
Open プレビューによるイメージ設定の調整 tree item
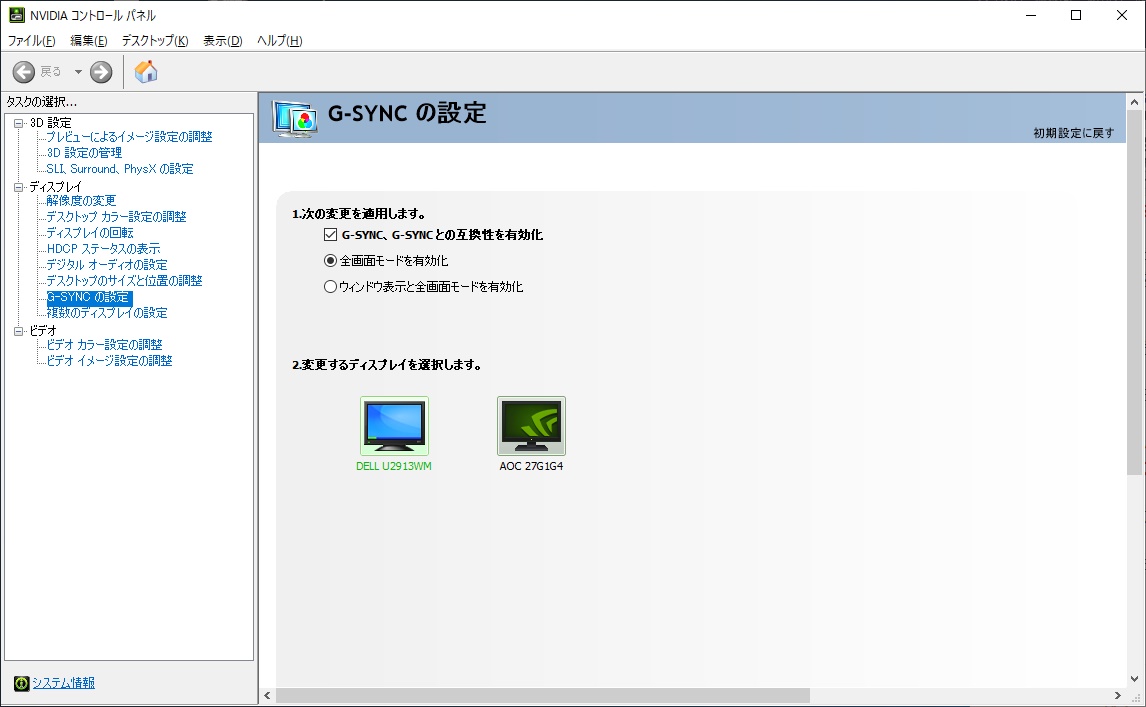click(129, 137)
